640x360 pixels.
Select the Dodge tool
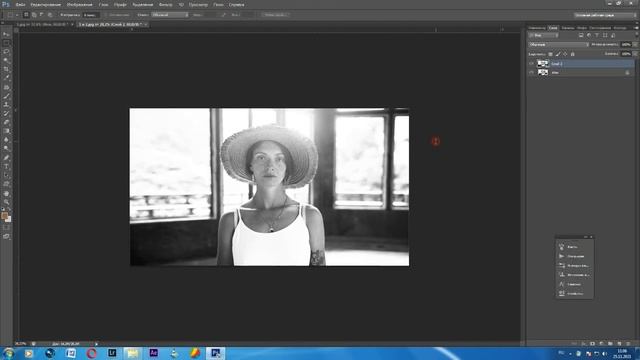point(6,149)
